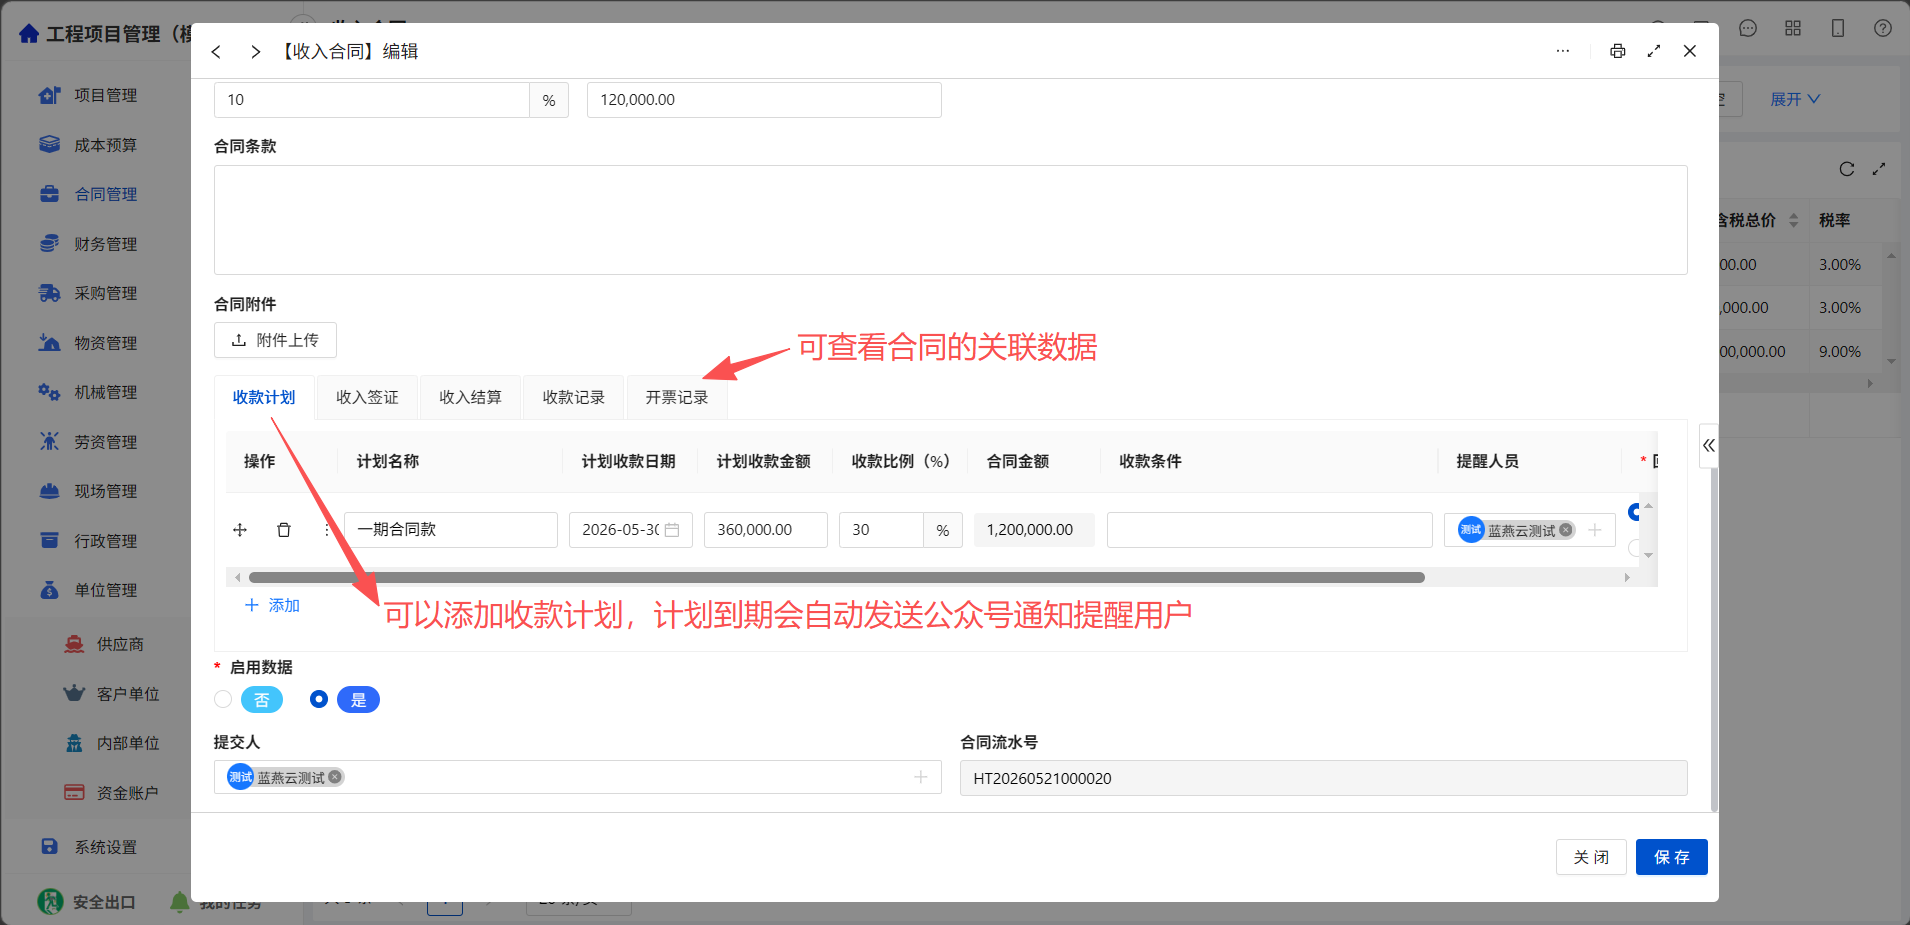The width and height of the screenshot is (1910, 925).
Task: Click 安全出口 logout icon
Action: pyautogui.click(x=50, y=901)
